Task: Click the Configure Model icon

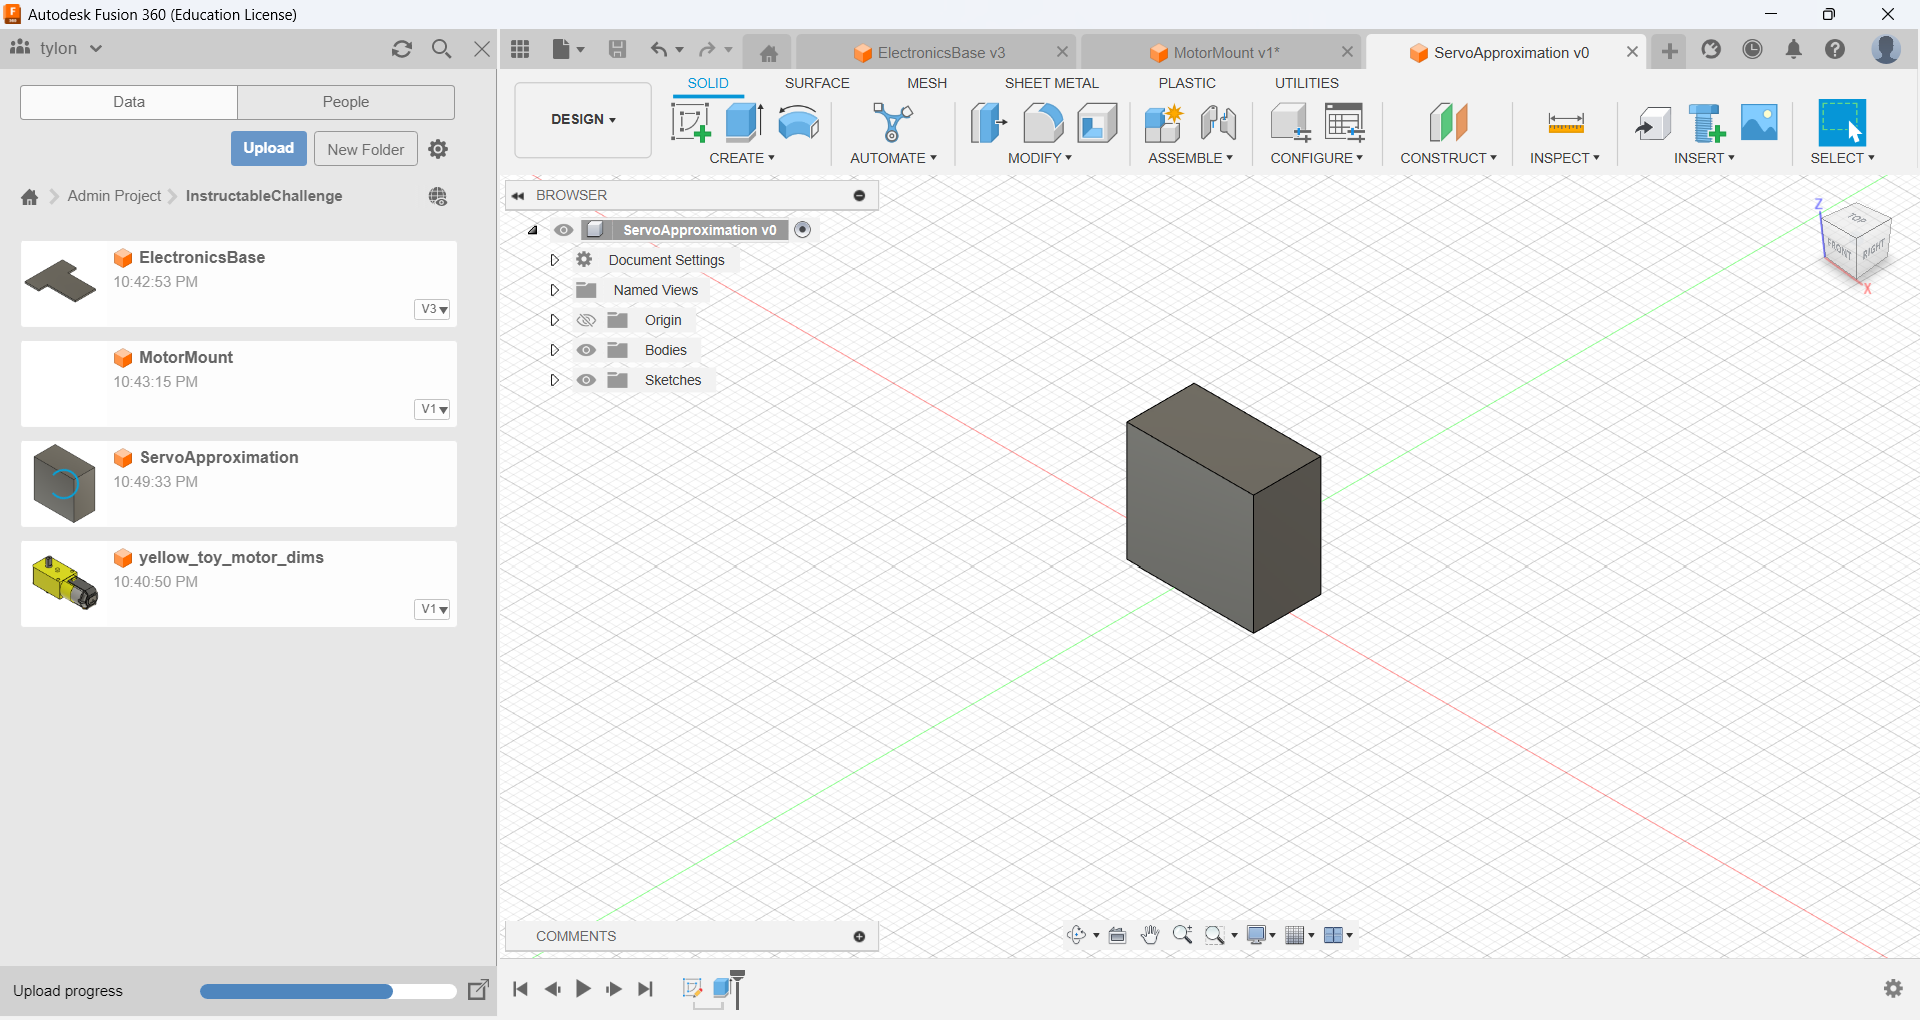Action: pyautogui.click(x=1290, y=123)
